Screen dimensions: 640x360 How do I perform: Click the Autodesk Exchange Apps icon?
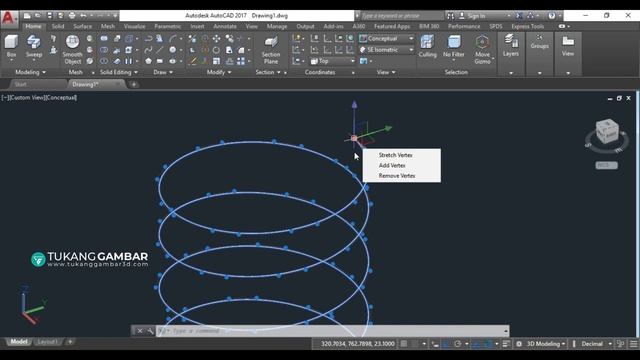pyautogui.click(x=519, y=16)
